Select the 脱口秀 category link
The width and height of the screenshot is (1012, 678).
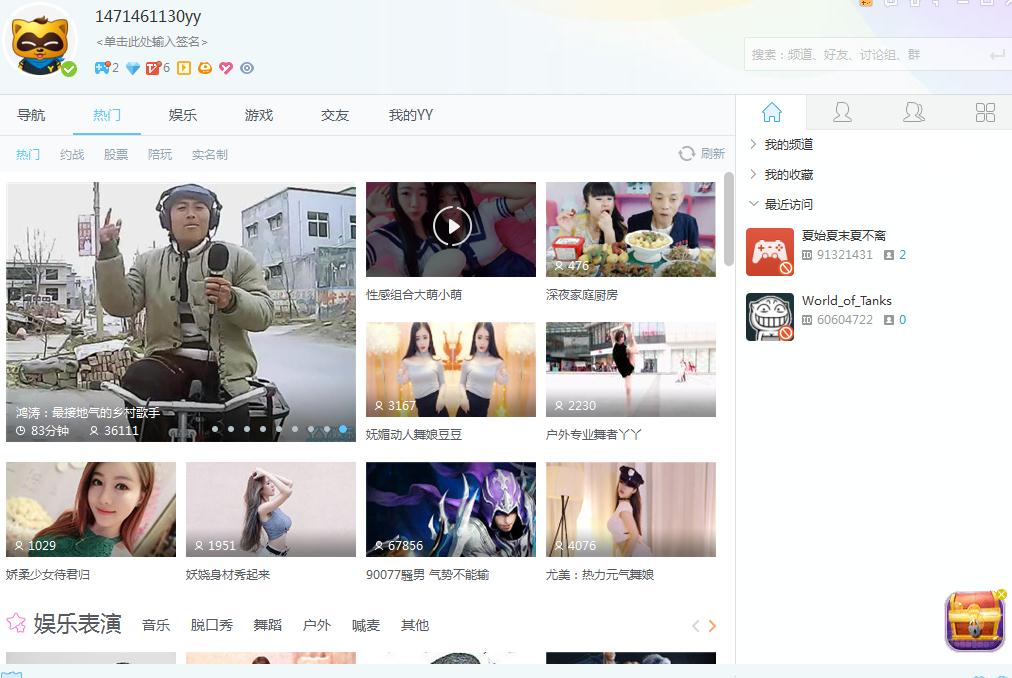(211, 625)
